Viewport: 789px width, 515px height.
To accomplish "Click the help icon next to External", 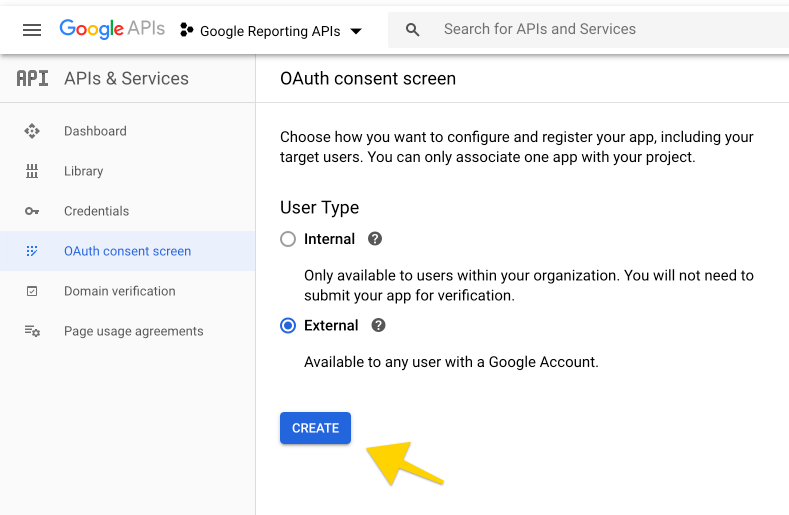I will tap(378, 325).
